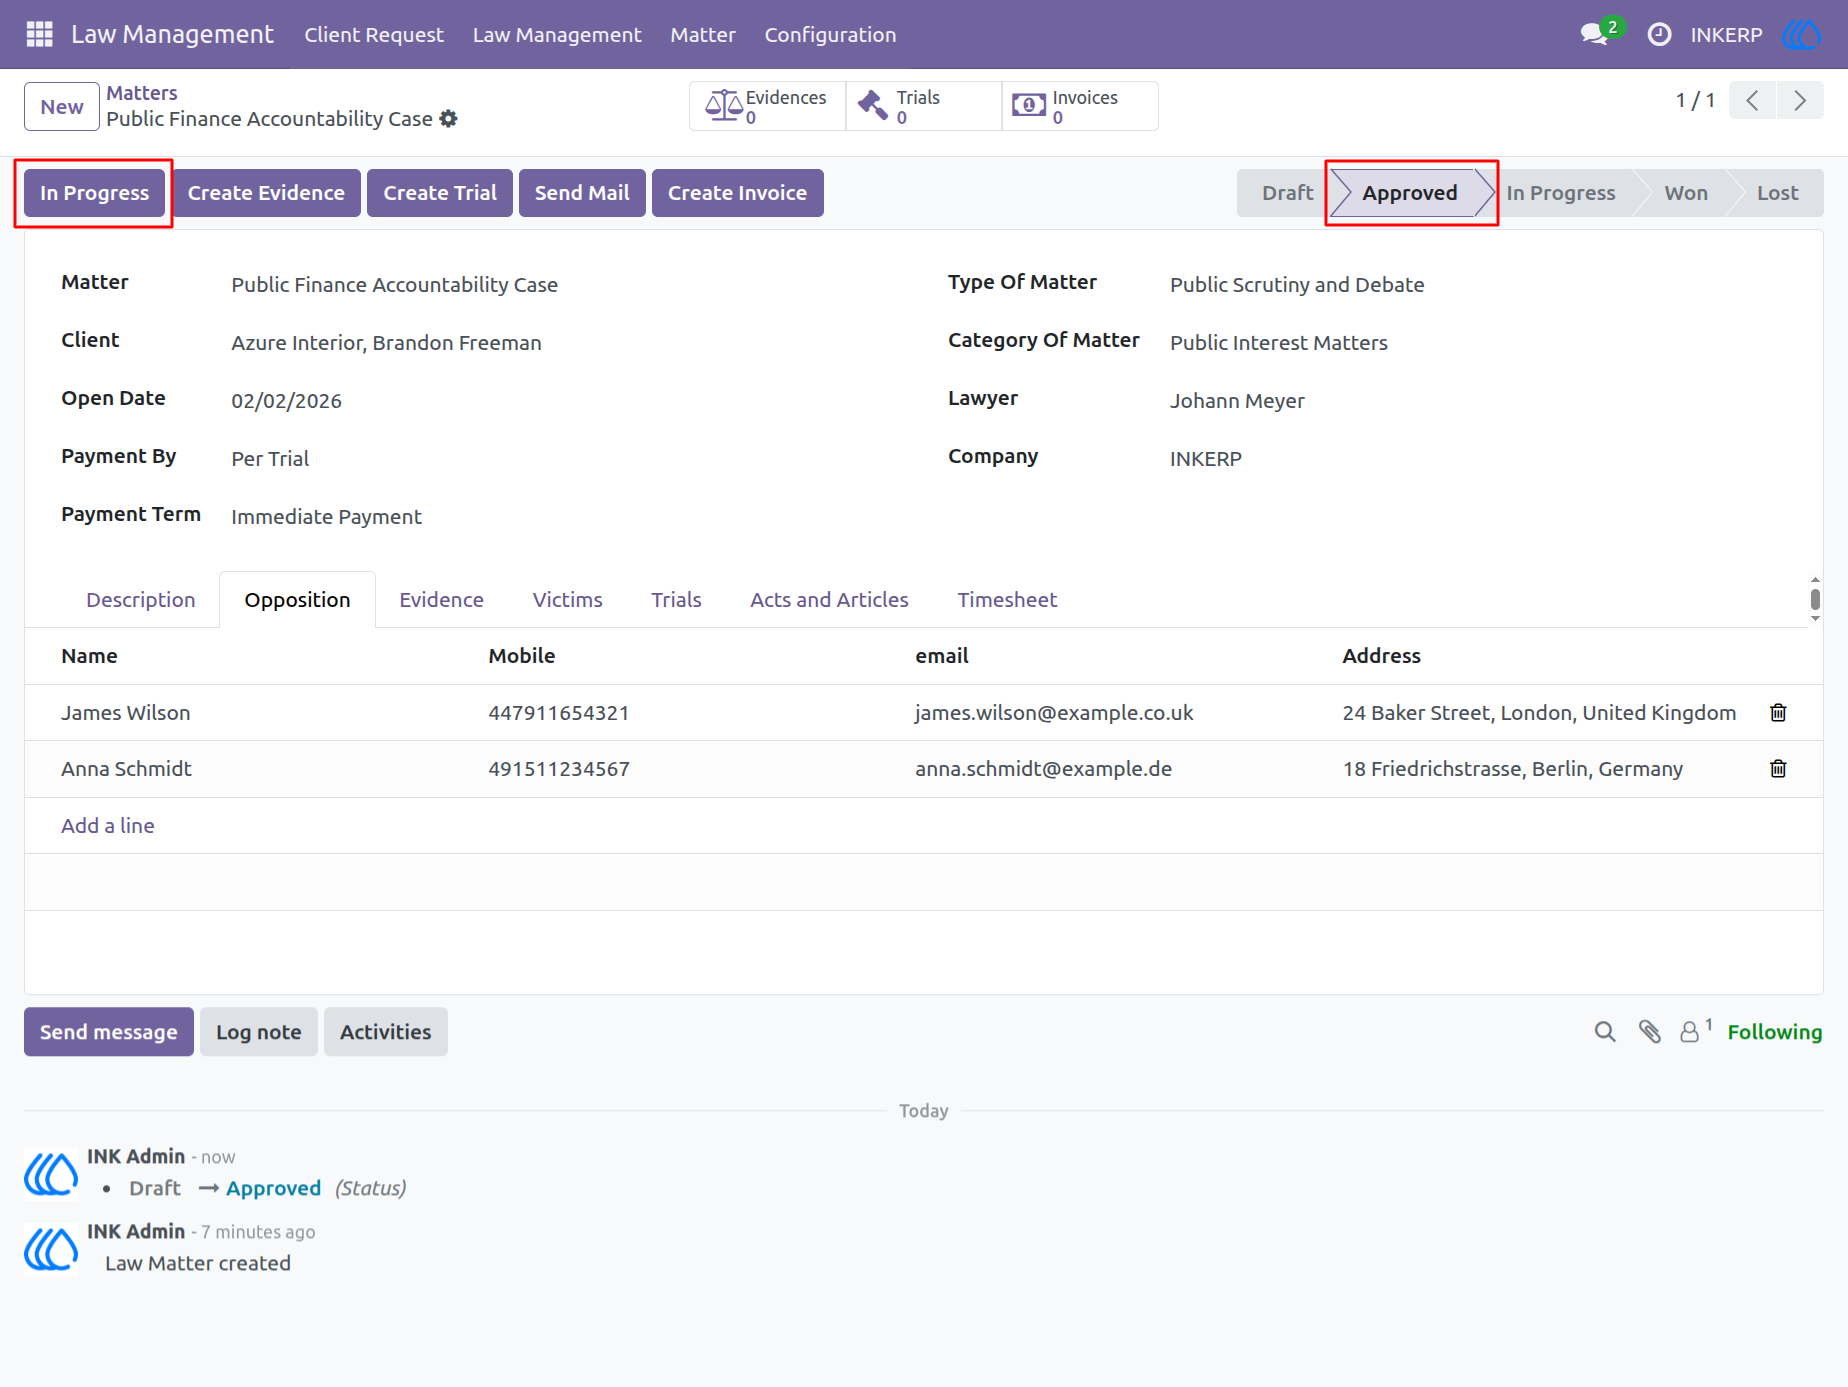
Task: Open Invoices smart button
Action: click(x=1080, y=106)
